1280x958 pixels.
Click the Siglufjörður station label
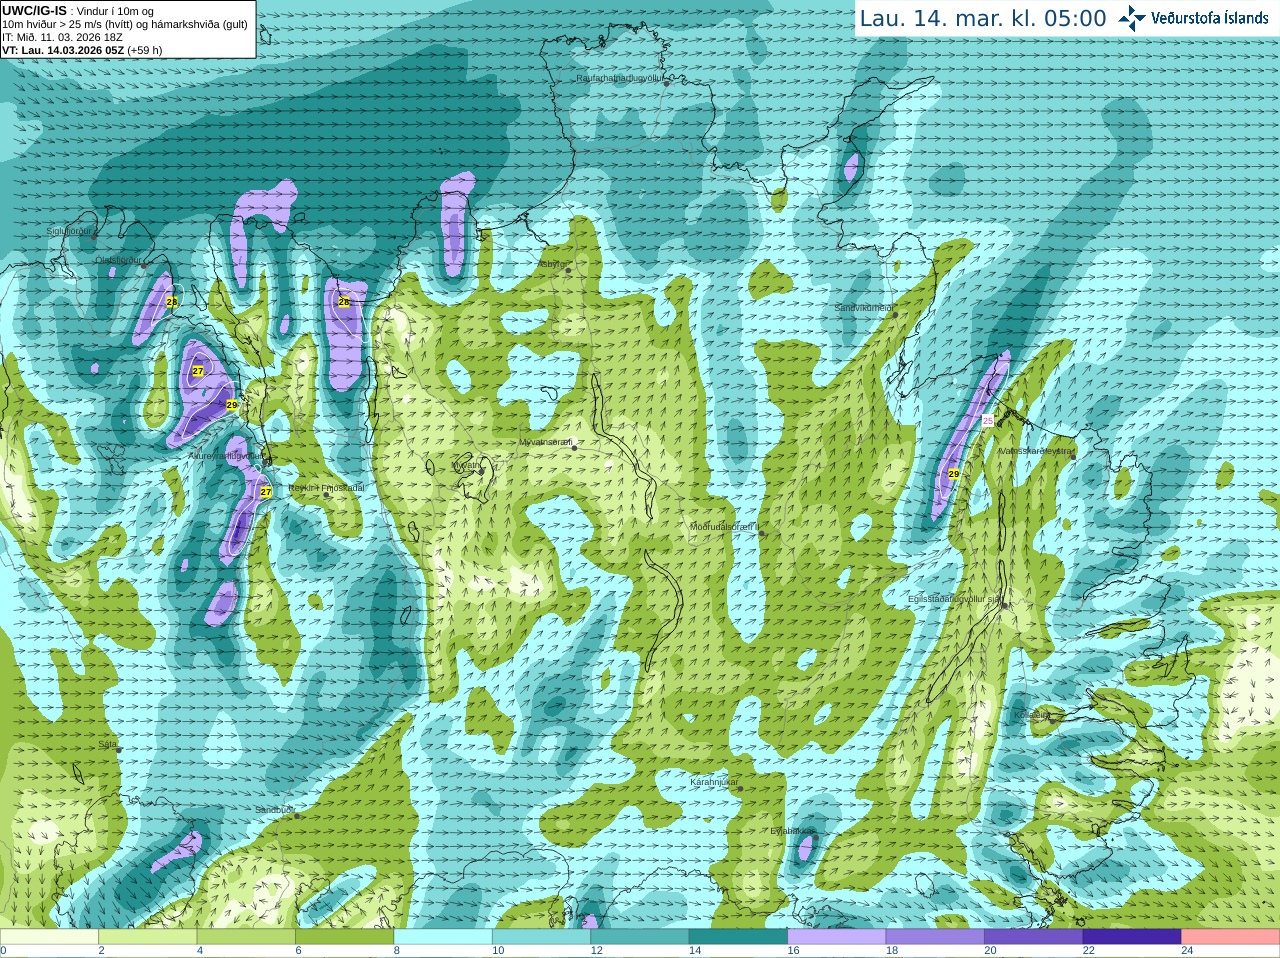69,231
